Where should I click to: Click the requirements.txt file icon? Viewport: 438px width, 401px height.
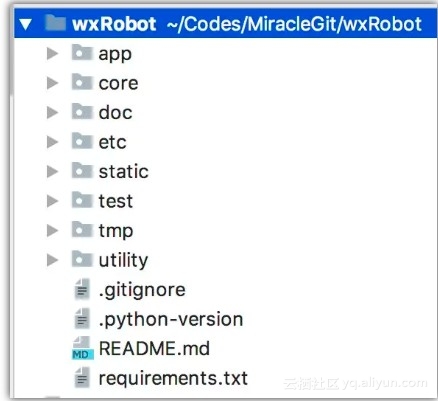point(82,377)
